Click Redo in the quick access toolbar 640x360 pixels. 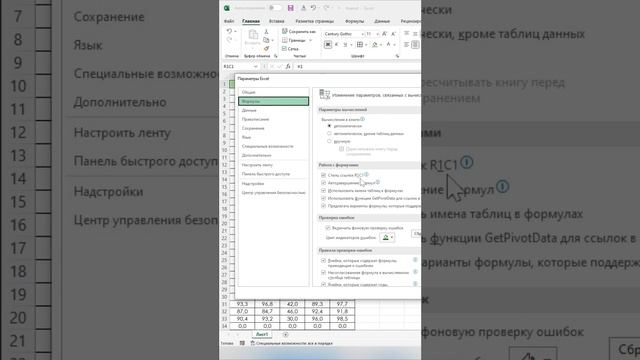(x=326, y=8)
